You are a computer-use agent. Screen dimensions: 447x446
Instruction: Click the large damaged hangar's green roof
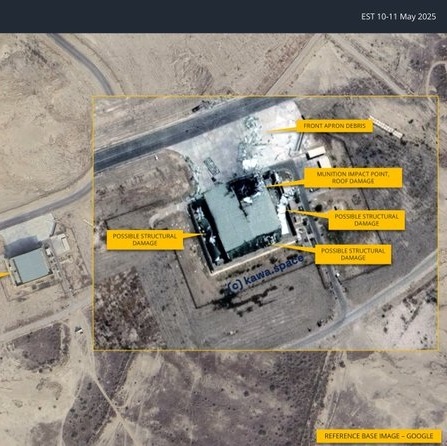242,217
